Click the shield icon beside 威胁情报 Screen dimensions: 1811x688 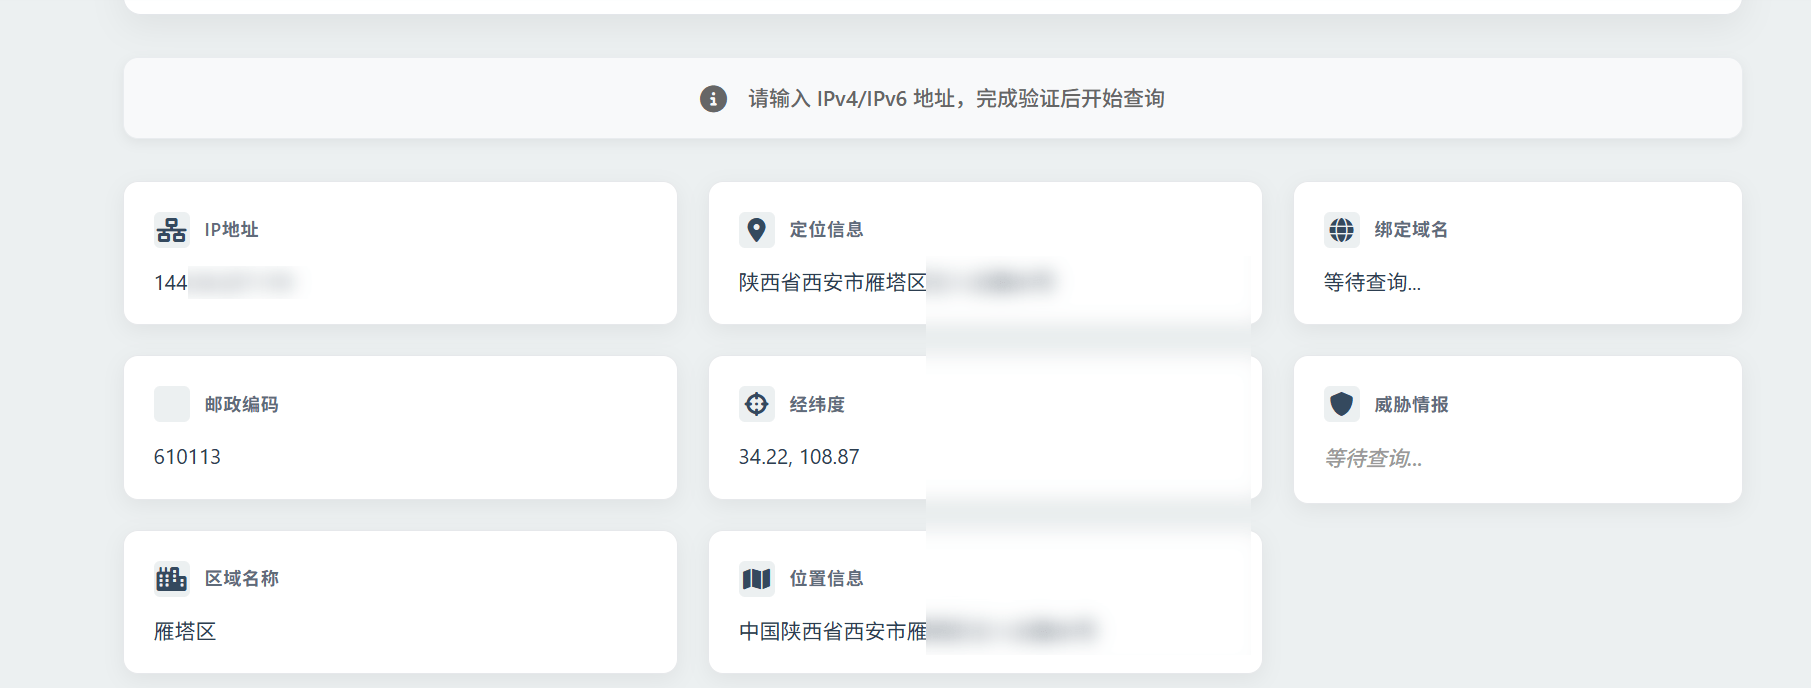(x=1342, y=404)
